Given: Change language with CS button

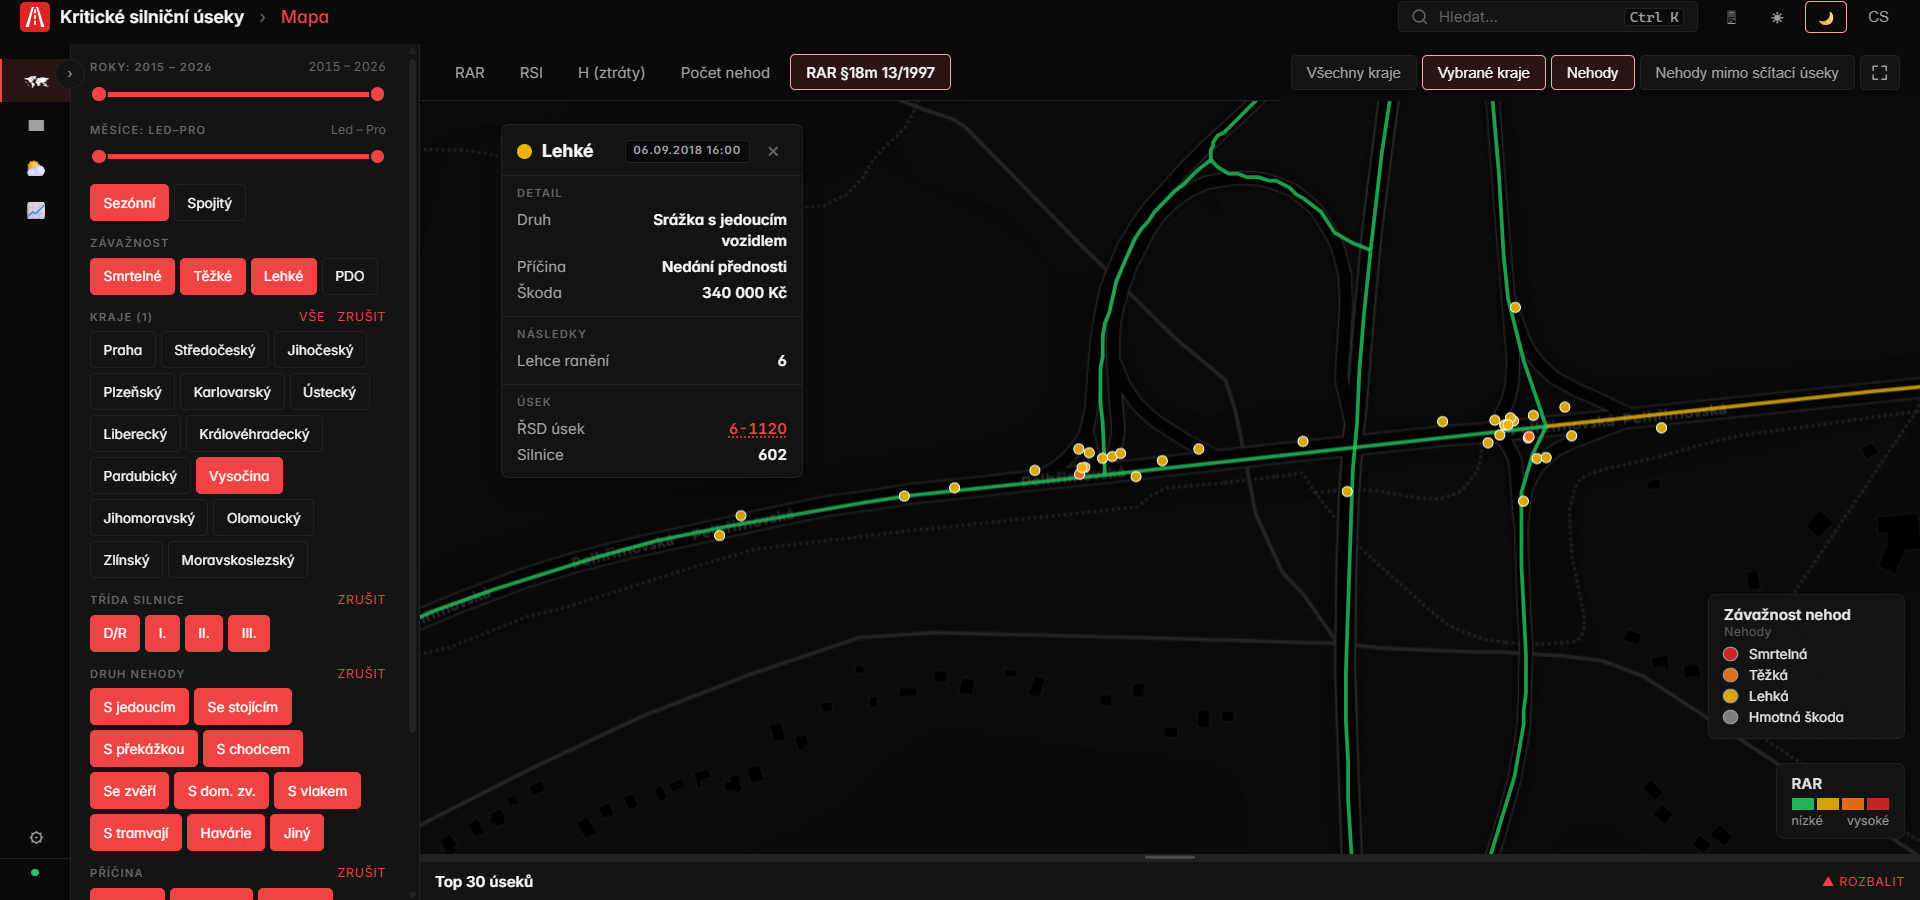Looking at the screenshot, I should [1878, 17].
